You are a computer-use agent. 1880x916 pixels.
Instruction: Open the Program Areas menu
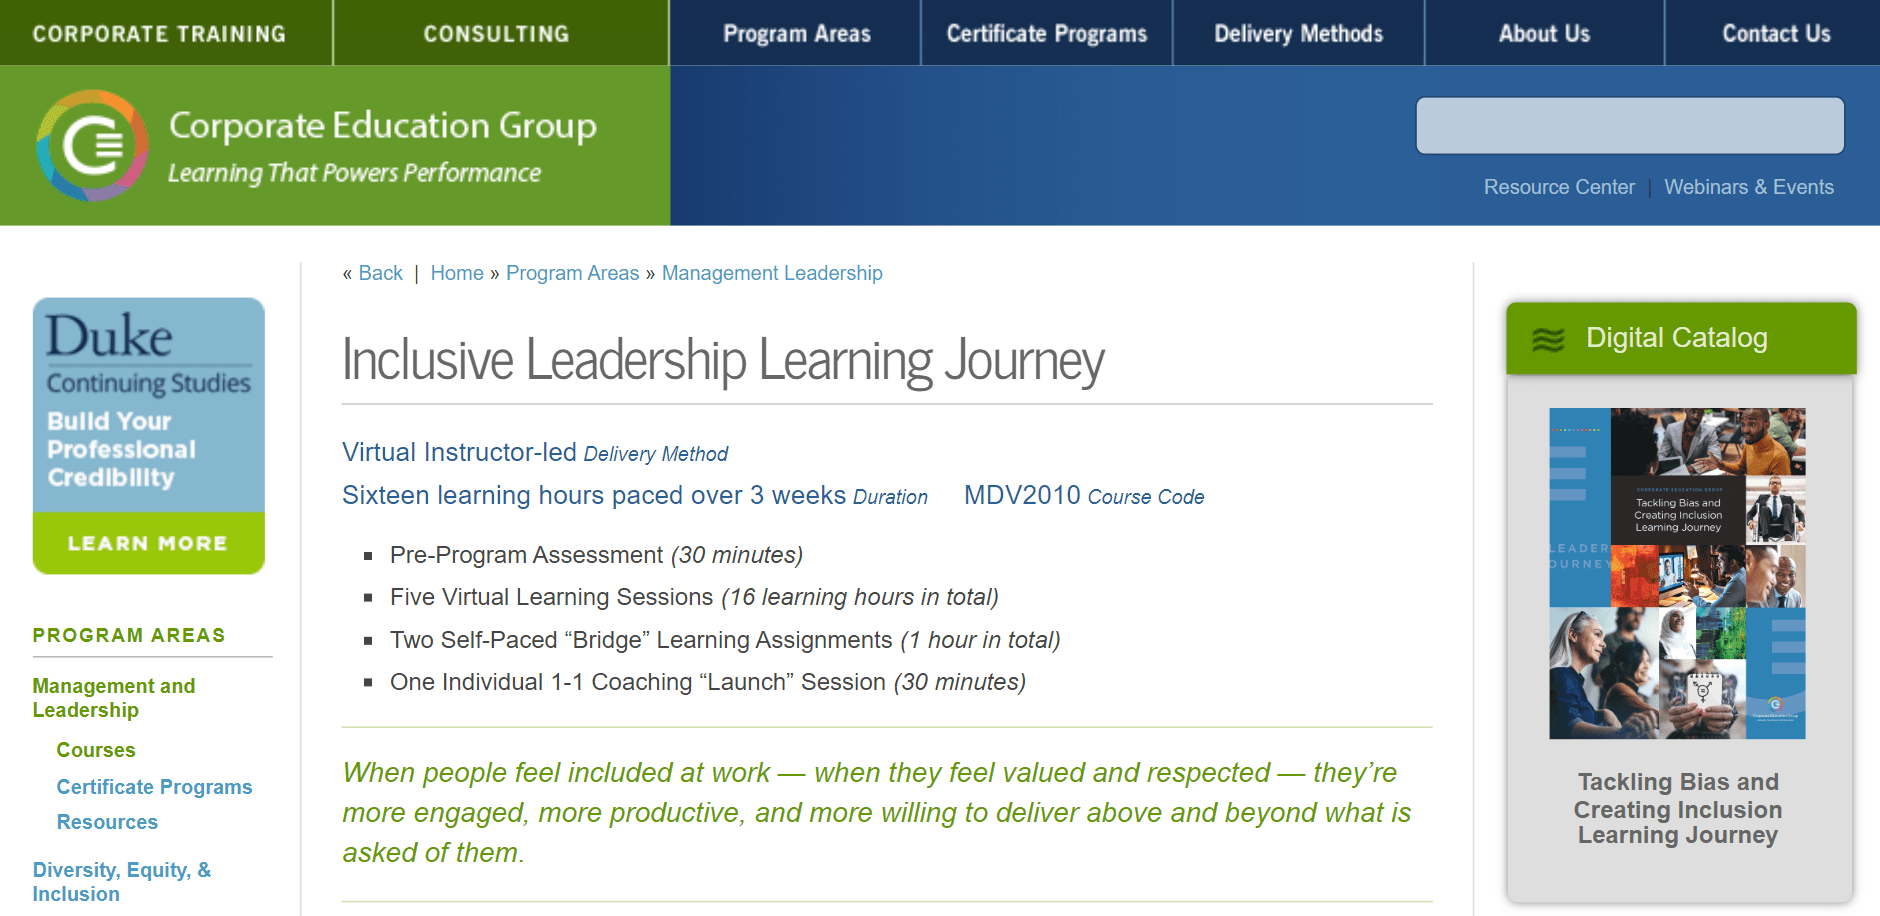tap(796, 34)
